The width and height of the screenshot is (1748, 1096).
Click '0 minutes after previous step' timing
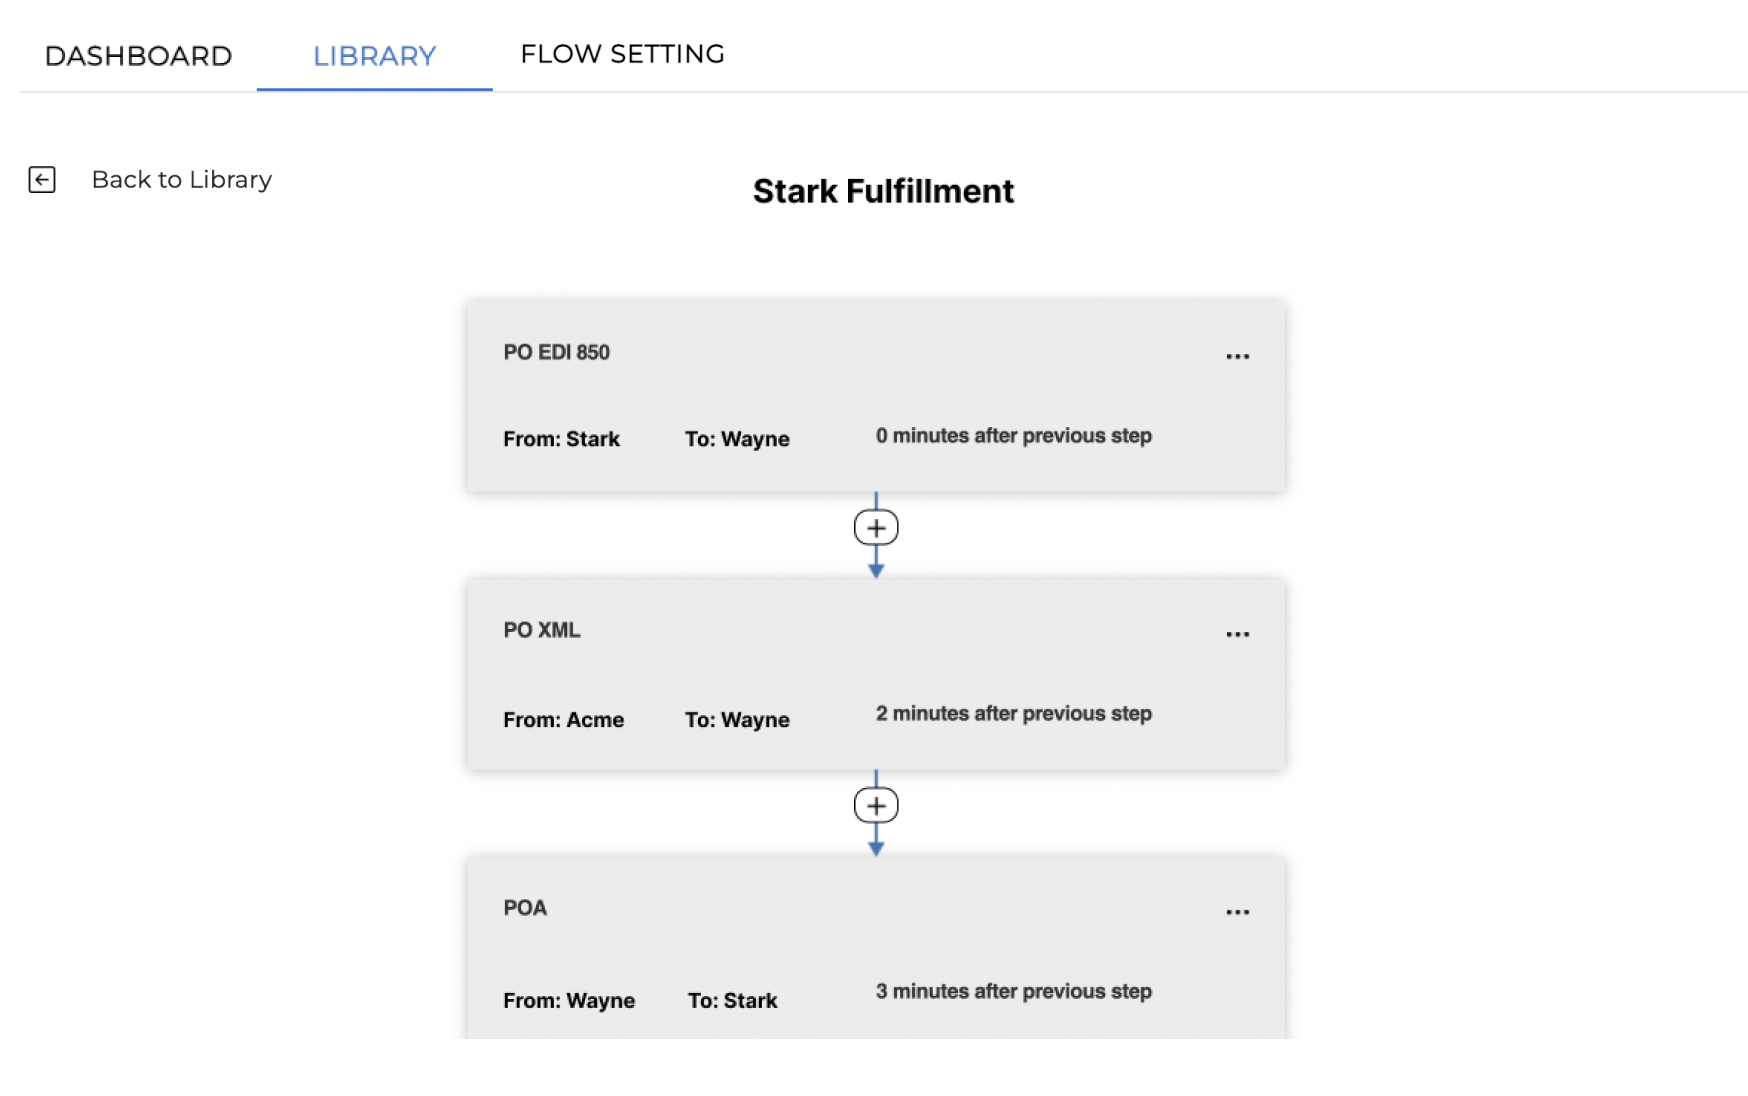click(1013, 436)
